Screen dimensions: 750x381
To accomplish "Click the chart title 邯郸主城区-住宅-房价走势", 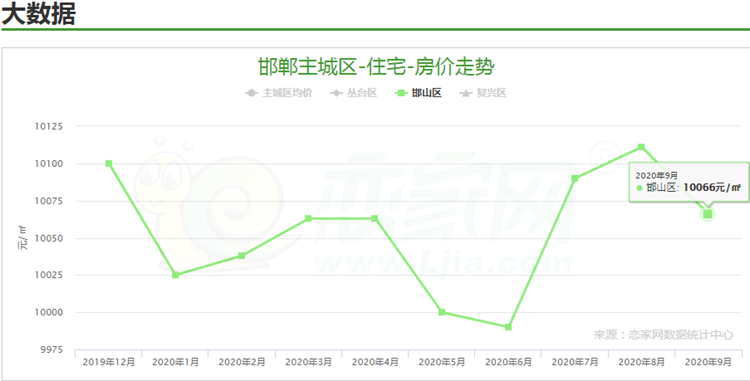I will (x=376, y=67).
